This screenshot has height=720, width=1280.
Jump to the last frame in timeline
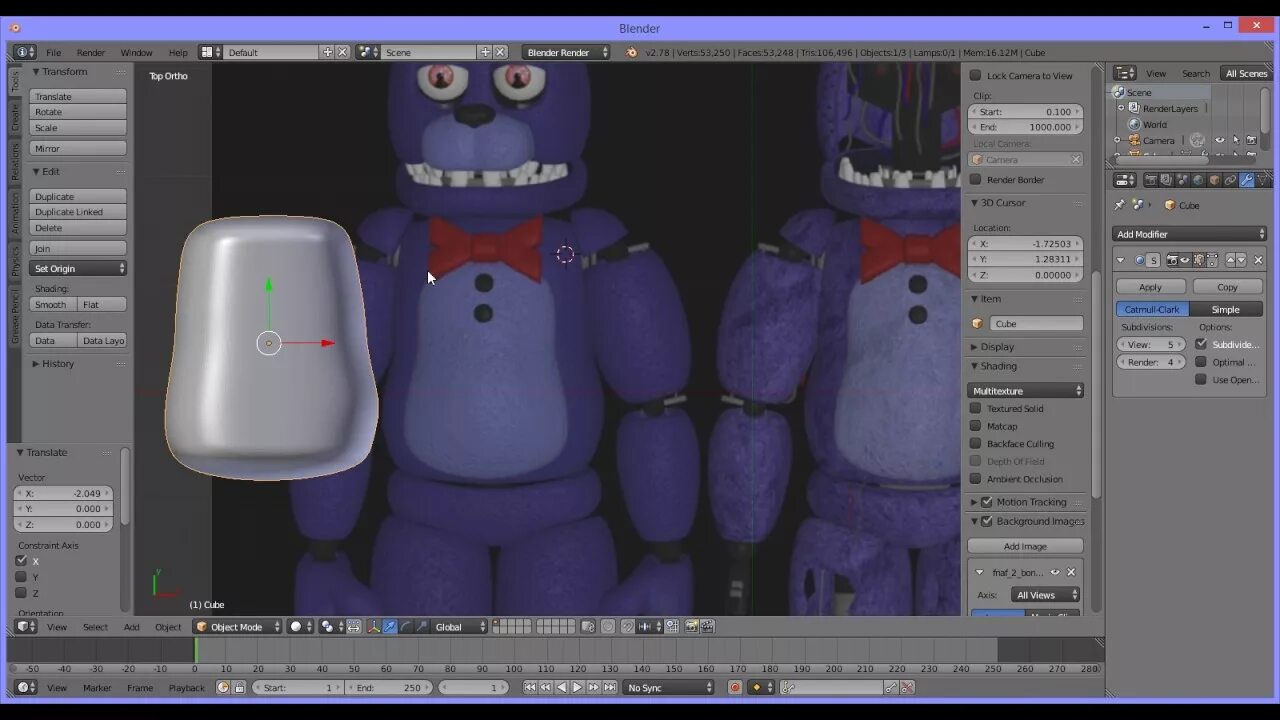[x=609, y=687]
